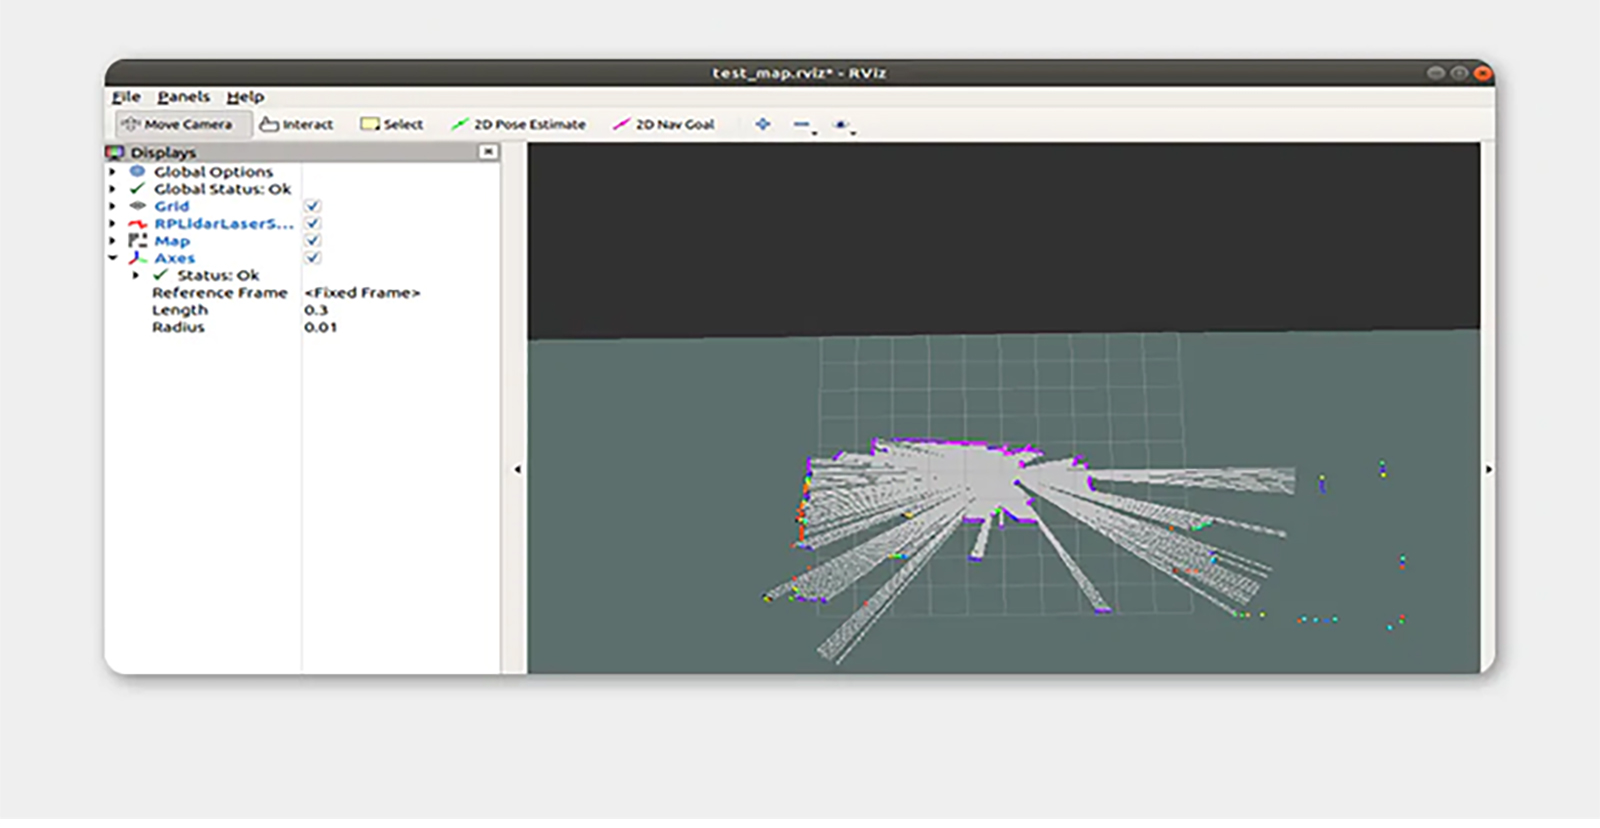Disable the Grid display checkbox
Image resolution: width=1600 pixels, height=828 pixels.
(x=313, y=206)
